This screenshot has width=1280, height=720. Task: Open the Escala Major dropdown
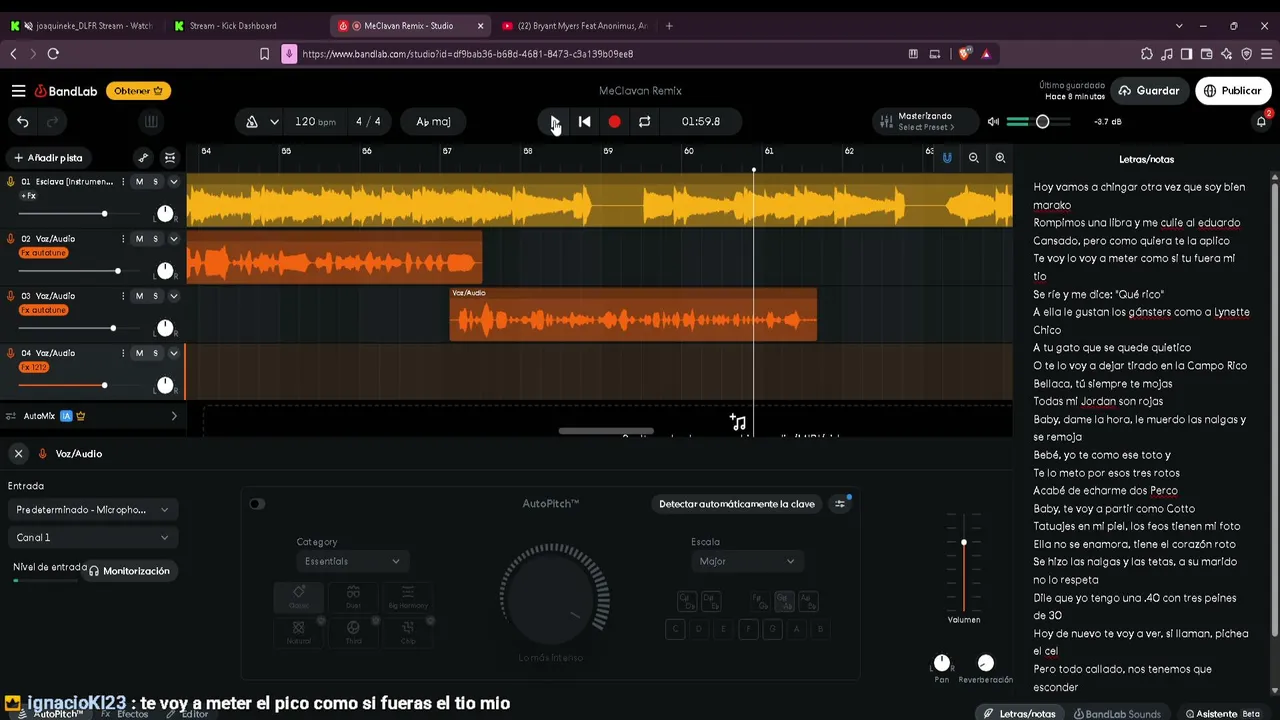coord(747,562)
